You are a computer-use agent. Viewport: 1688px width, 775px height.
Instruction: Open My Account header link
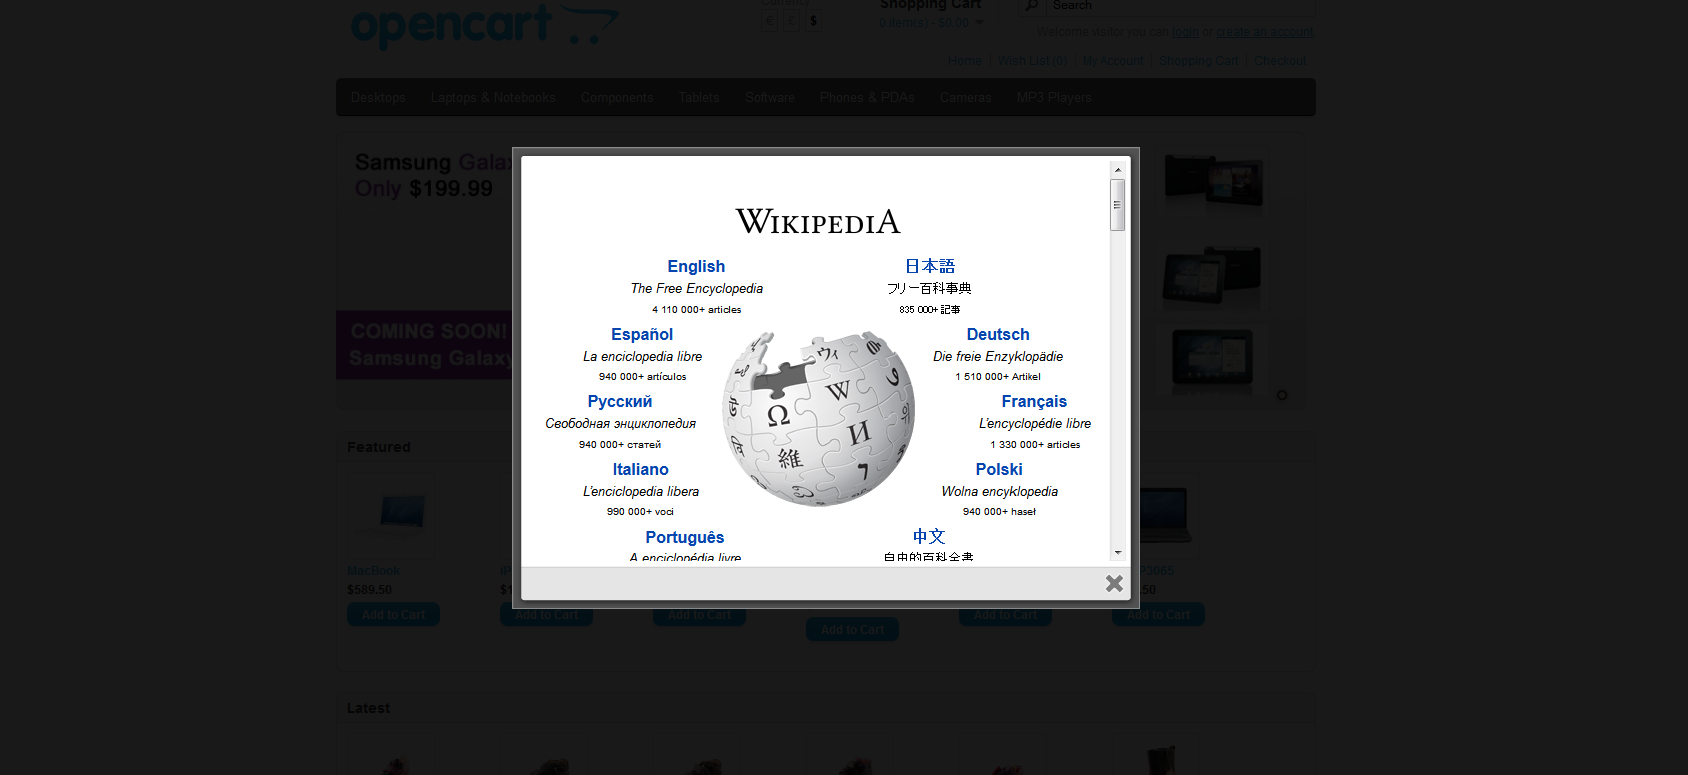coord(1113,61)
